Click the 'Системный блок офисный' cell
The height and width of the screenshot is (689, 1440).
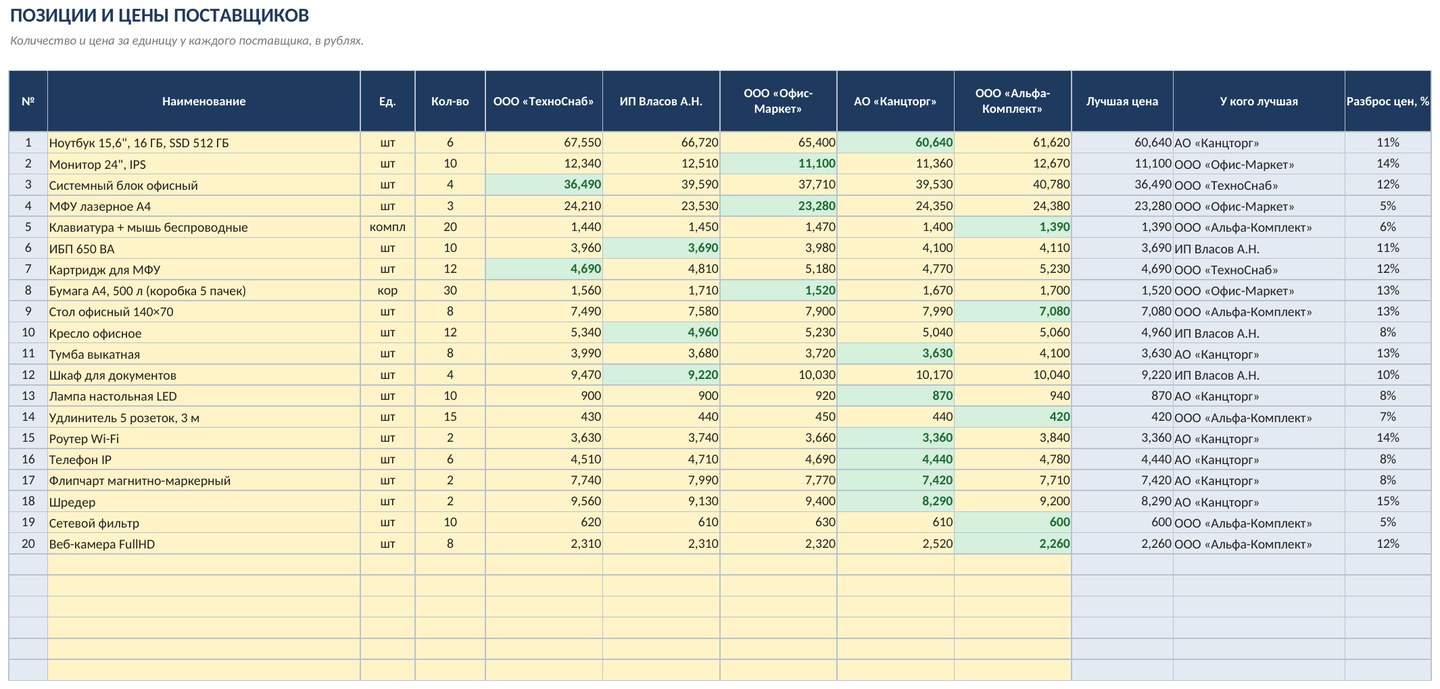[204, 185]
